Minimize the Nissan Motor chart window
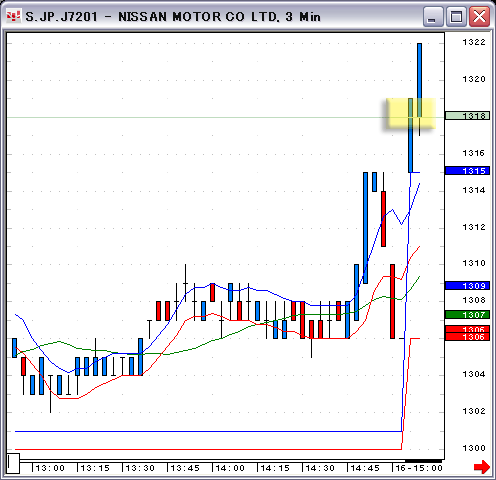Image resolution: width=496 pixels, height=480 pixels. click(x=433, y=17)
